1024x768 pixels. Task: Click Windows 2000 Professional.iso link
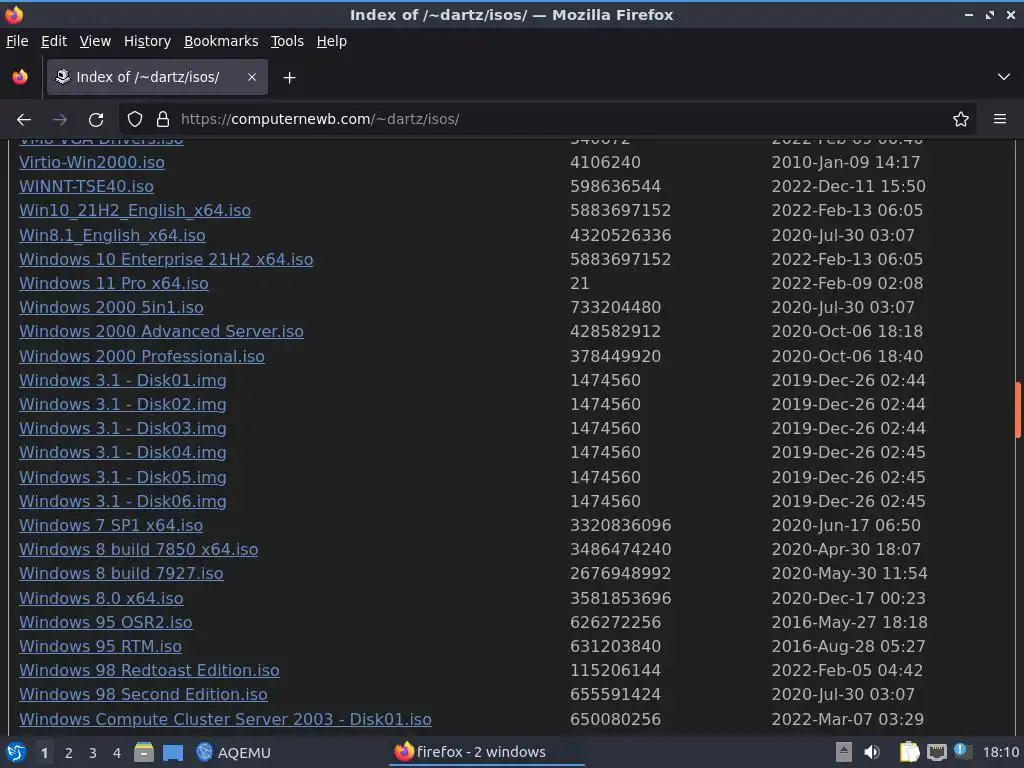click(x=142, y=357)
